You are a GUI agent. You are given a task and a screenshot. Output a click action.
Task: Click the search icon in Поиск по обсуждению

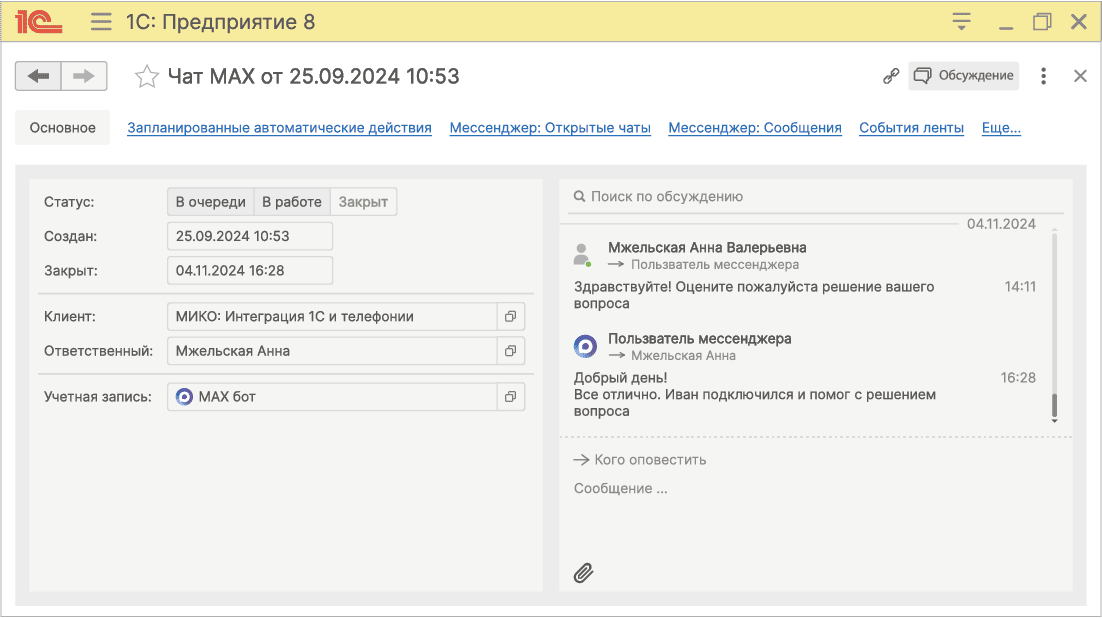579,196
